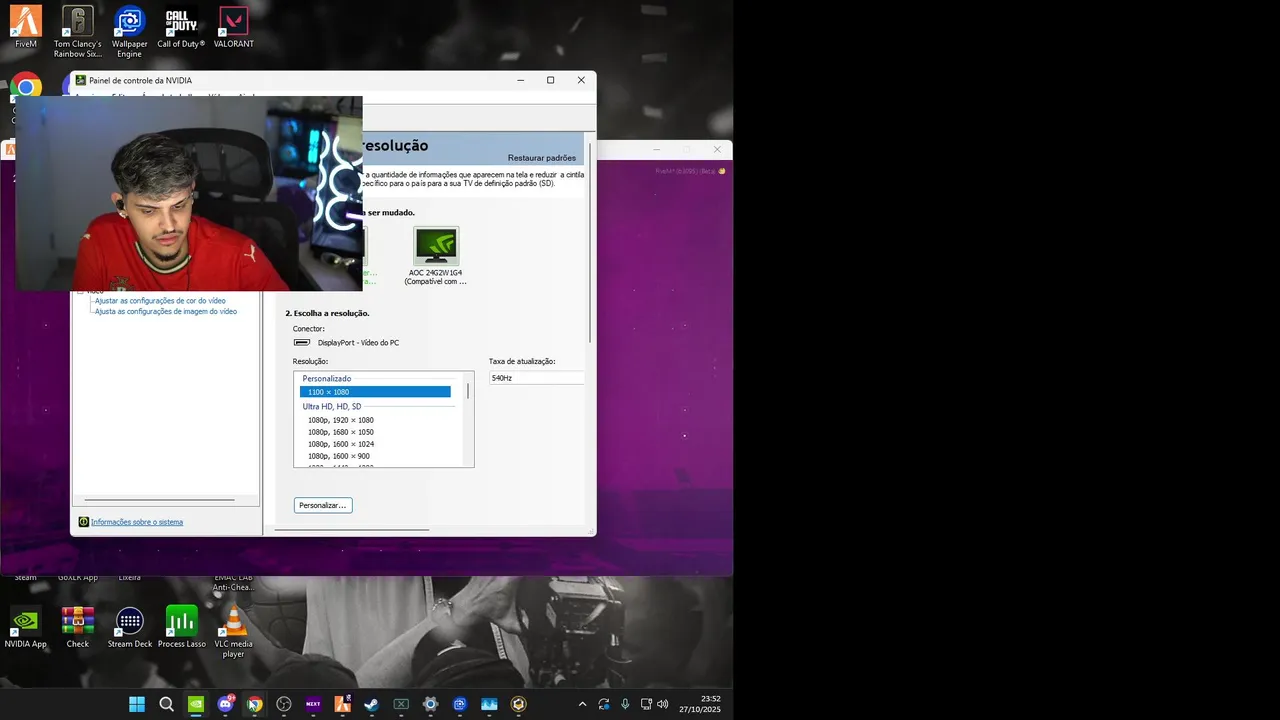Open the Settings gear taskbar icon
1280x720 pixels.
(430, 704)
